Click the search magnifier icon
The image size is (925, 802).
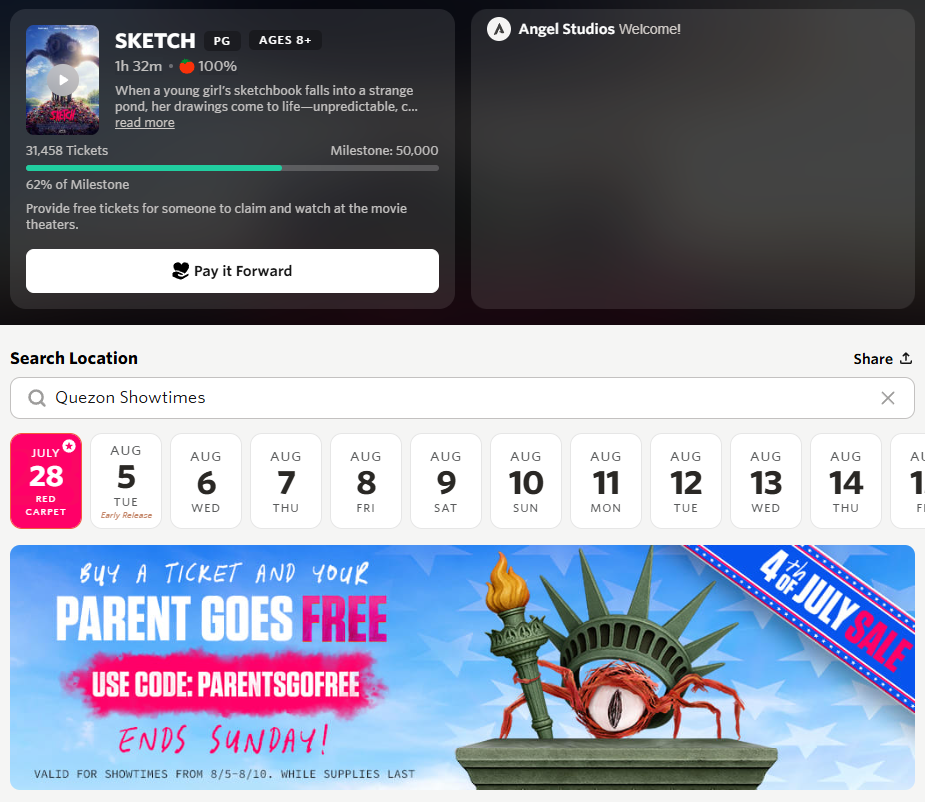click(x=37, y=398)
